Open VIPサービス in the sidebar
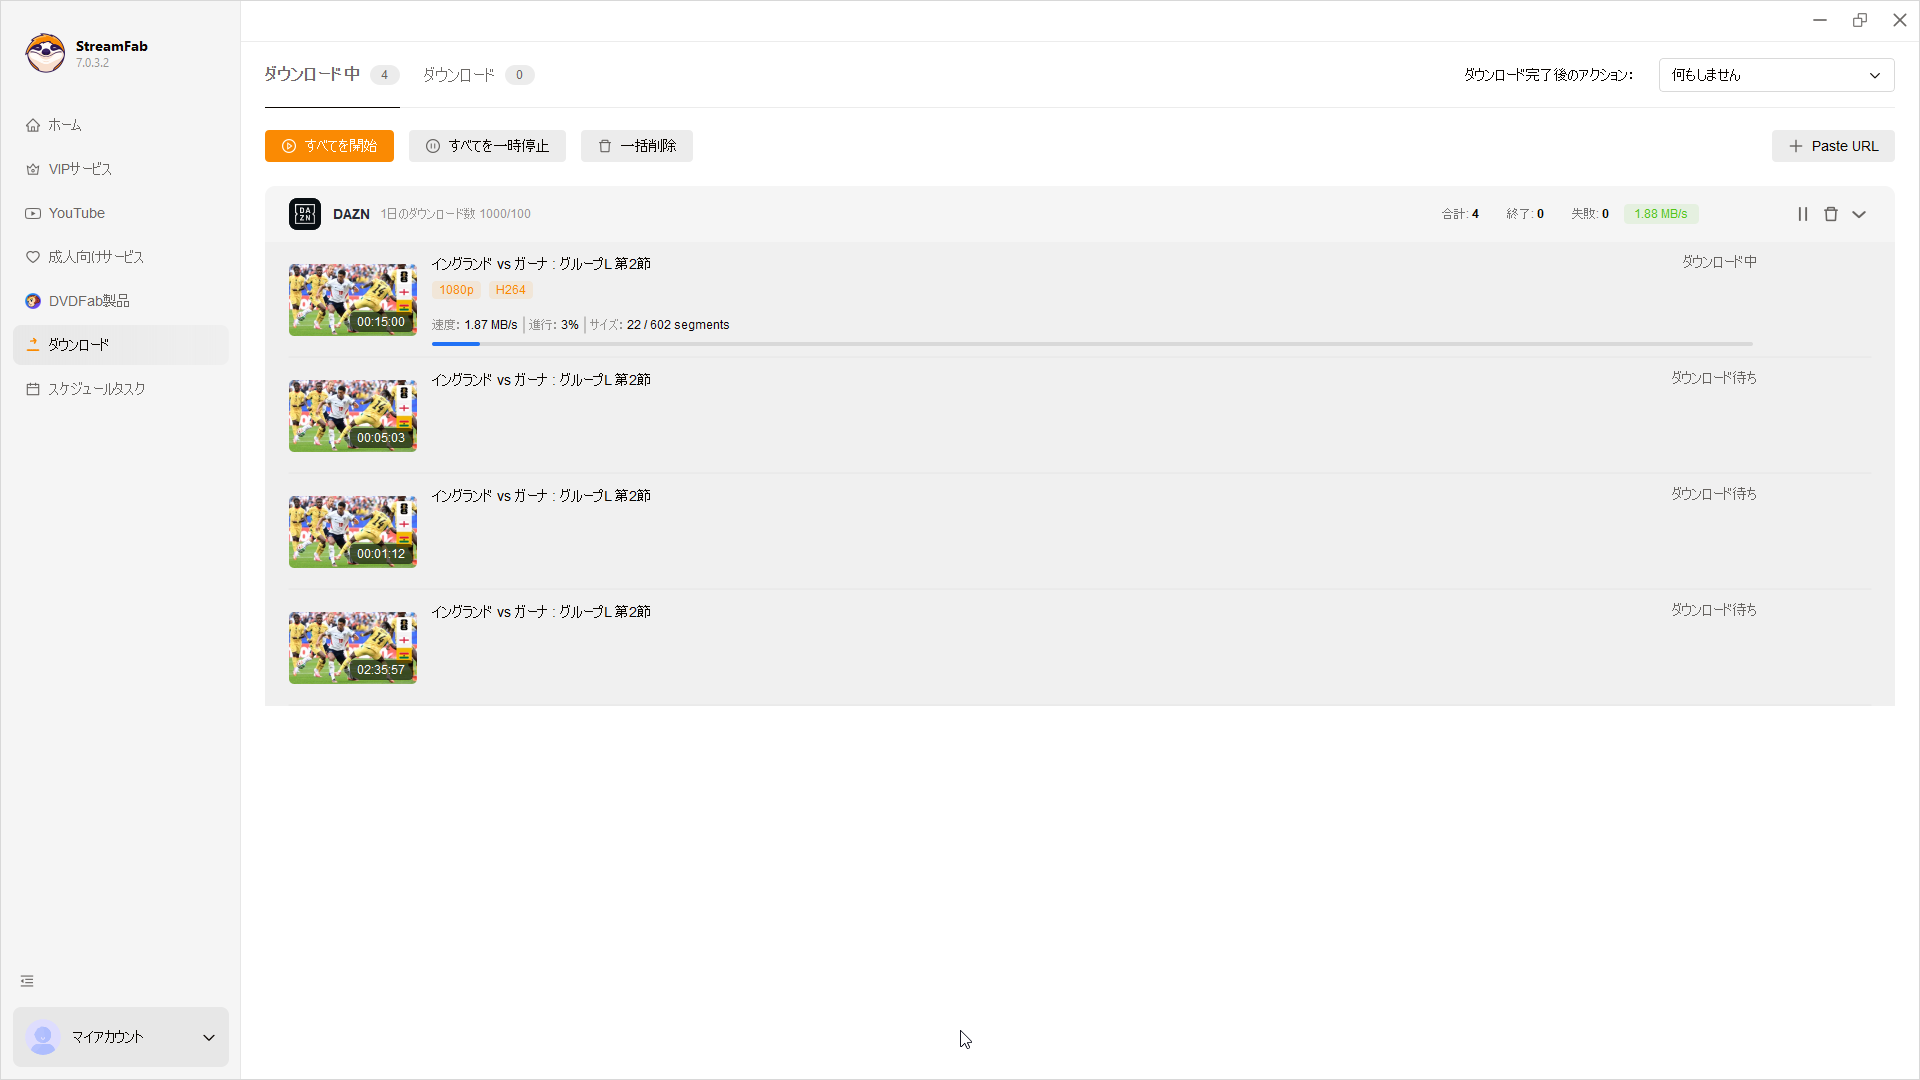Image resolution: width=1920 pixels, height=1080 pixels. point(120,169)
